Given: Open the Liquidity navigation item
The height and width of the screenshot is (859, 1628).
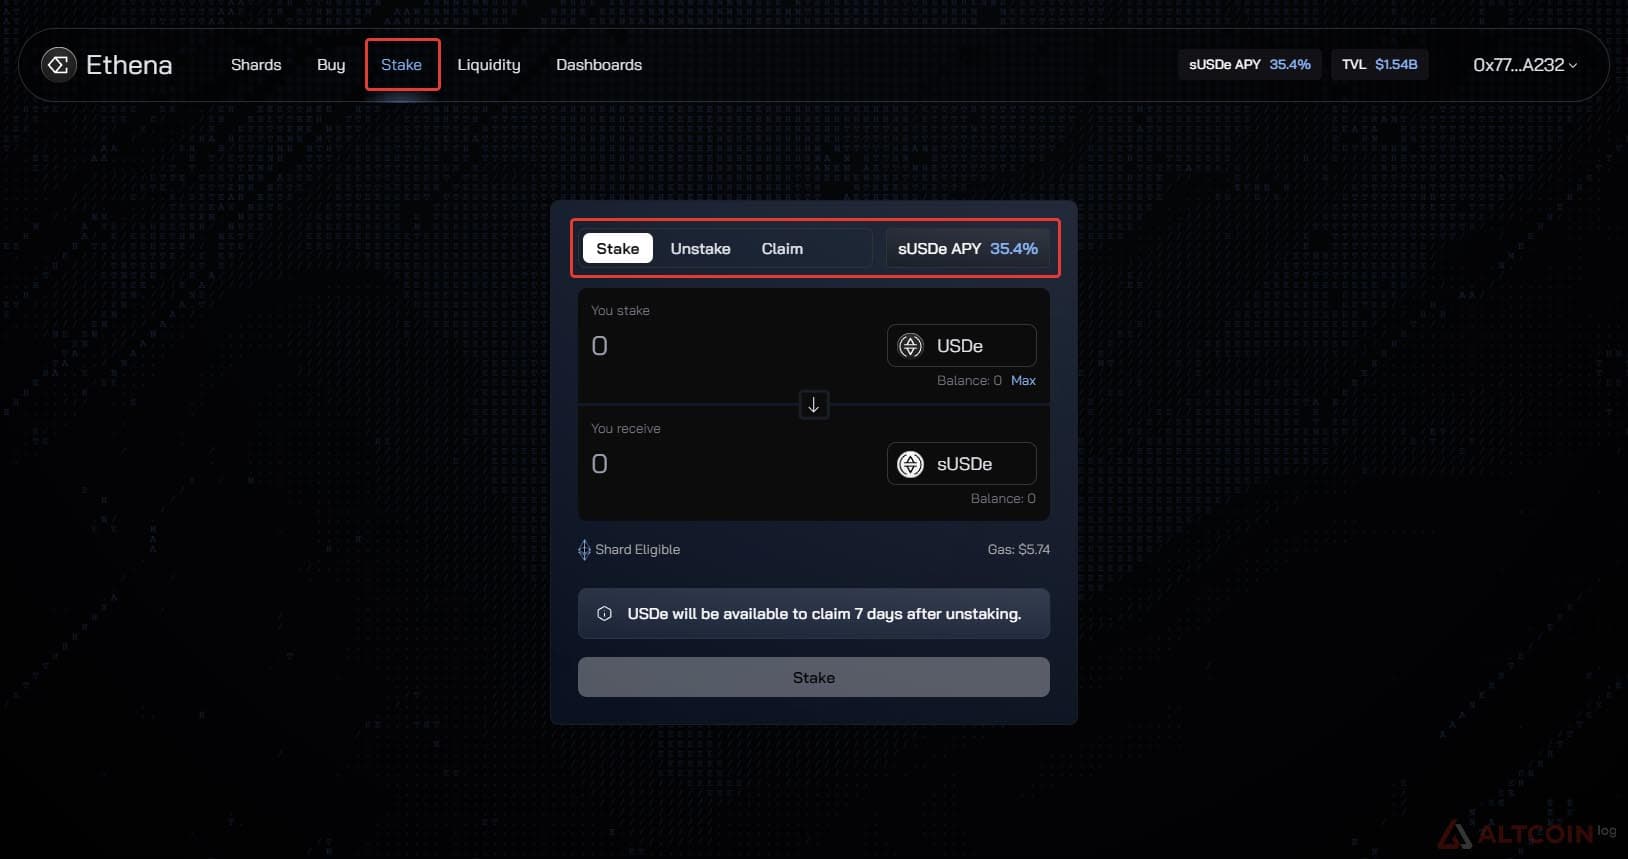Looking at the screenshot, I should (x=489, y=65).
